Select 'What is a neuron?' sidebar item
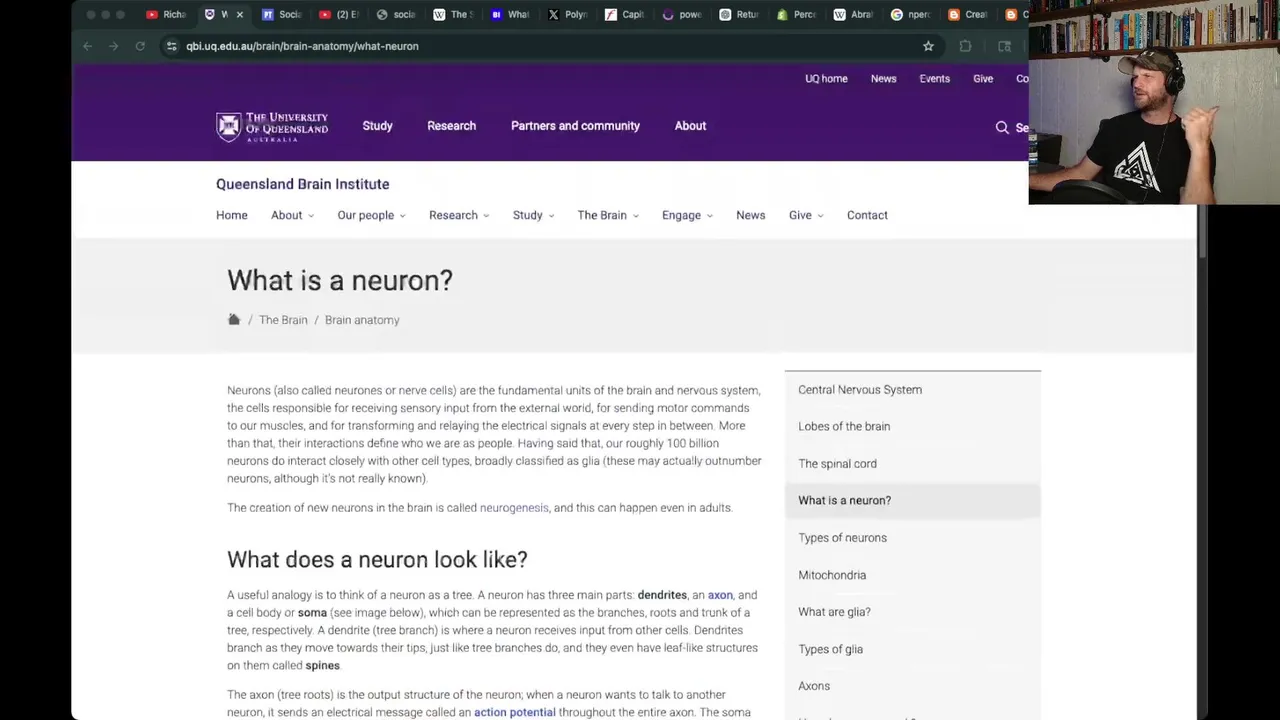Viewport: 1280px width, 720px height. point(913,500)
